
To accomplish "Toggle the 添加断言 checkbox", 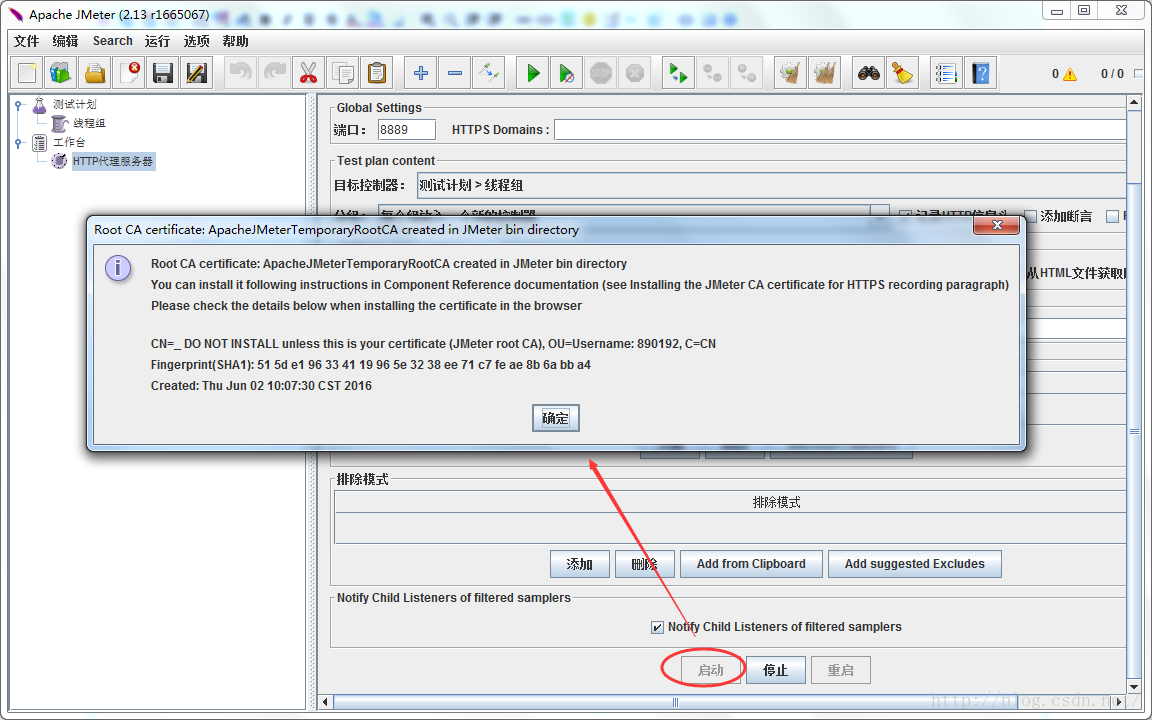I will [x=1030, y=216].
